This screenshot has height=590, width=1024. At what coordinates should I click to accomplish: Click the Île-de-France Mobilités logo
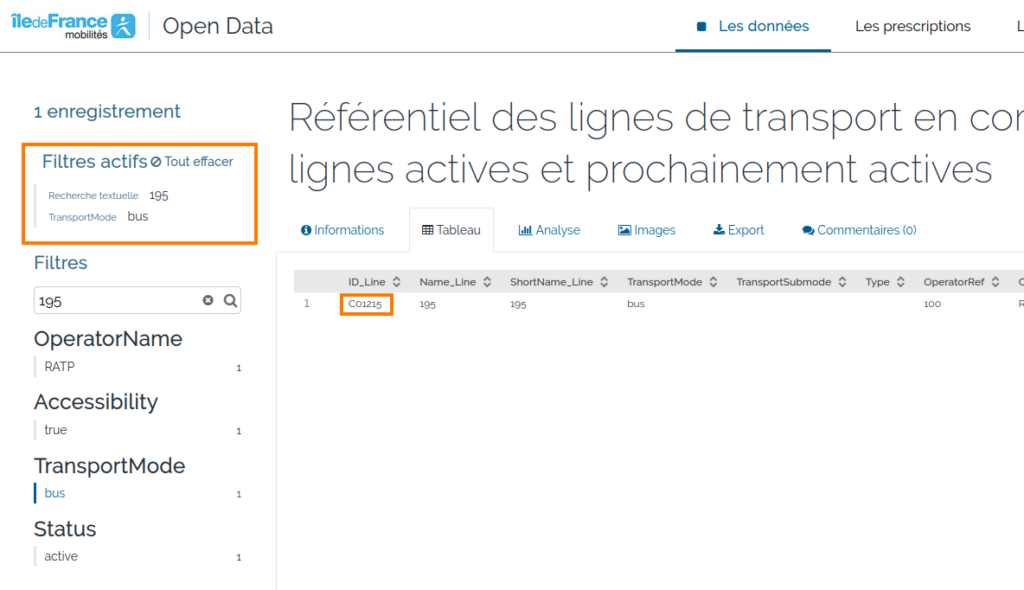73,26
